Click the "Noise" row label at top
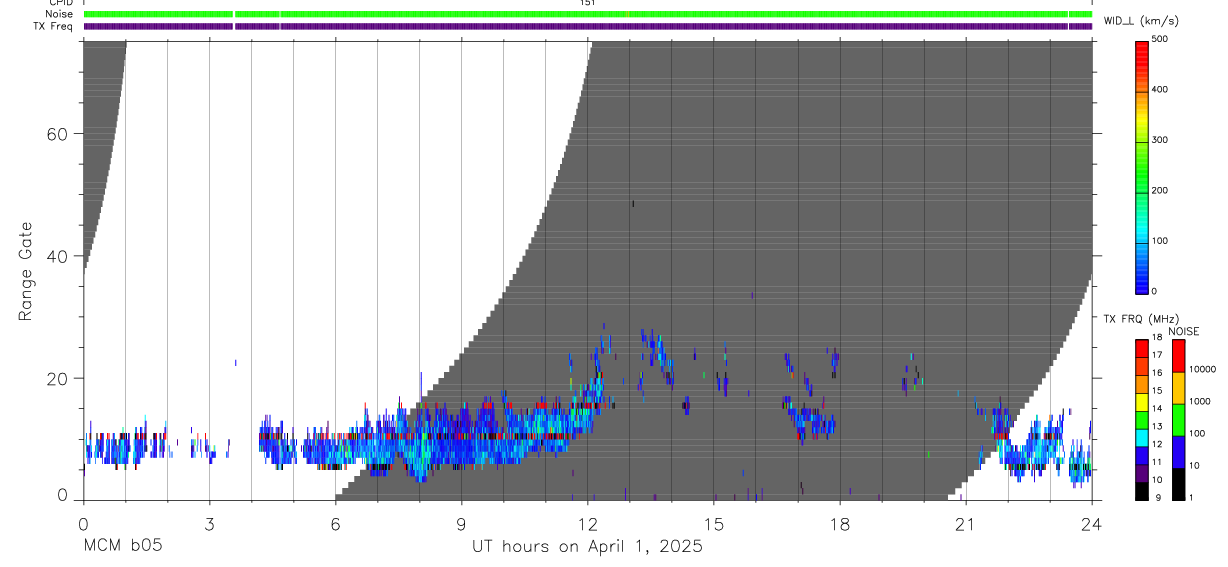The height and width of the screenshot is (567, 1228). [x=59, y=14]
